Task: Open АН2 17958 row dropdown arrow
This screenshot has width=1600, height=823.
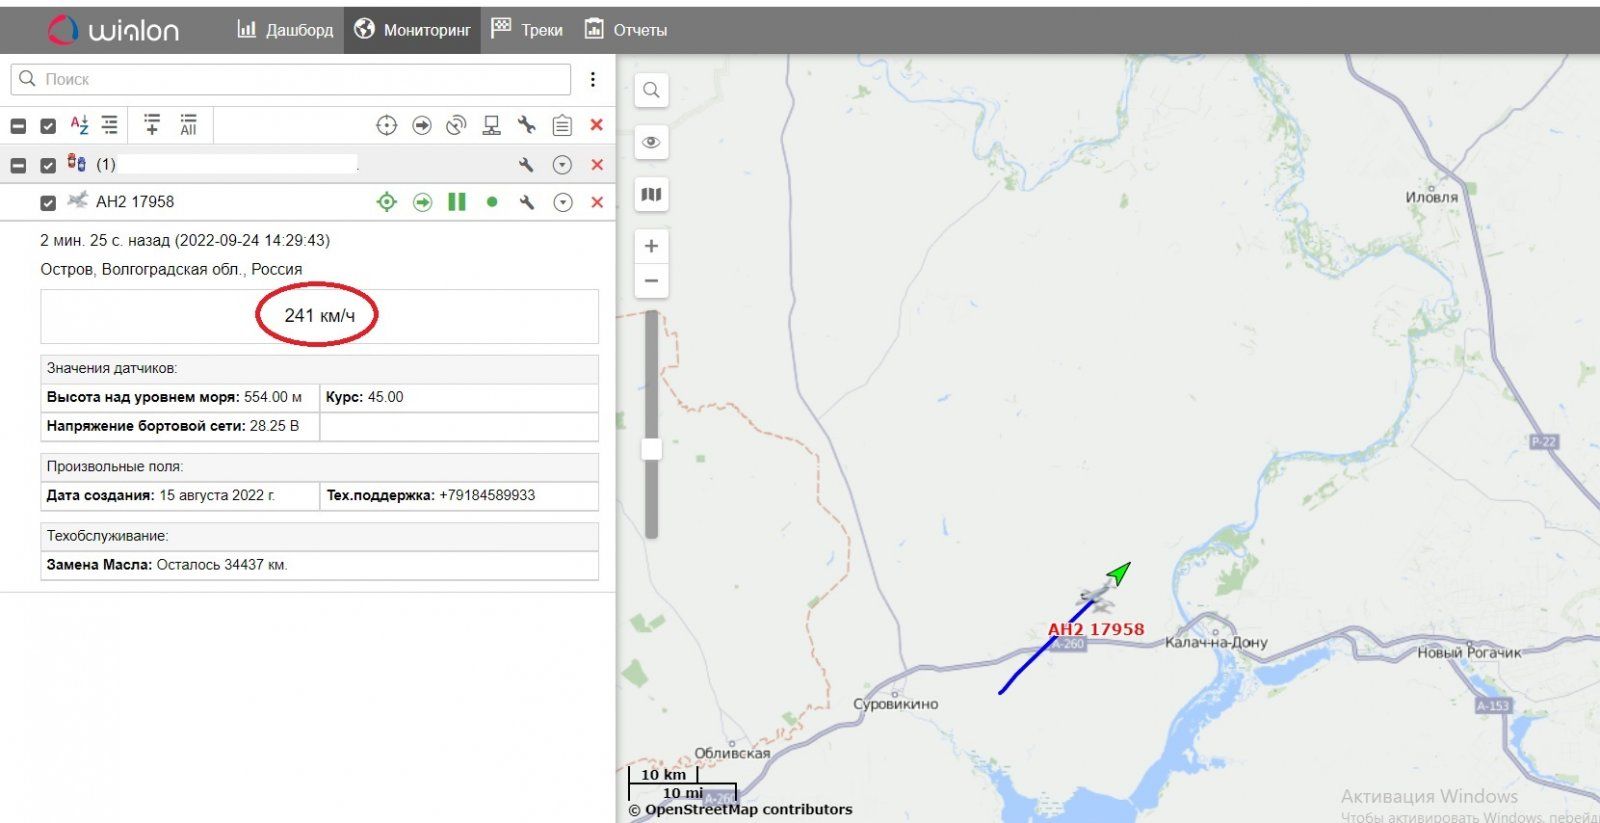Action: (x=563, y=202)
